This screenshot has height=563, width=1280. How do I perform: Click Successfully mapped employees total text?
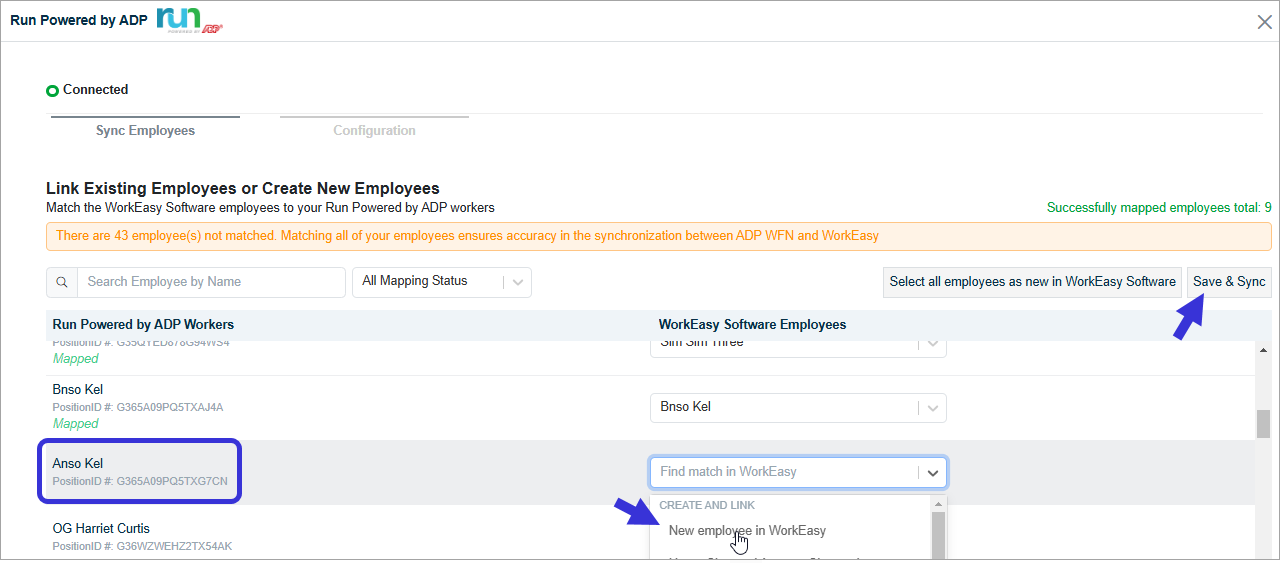(1159, 208)
